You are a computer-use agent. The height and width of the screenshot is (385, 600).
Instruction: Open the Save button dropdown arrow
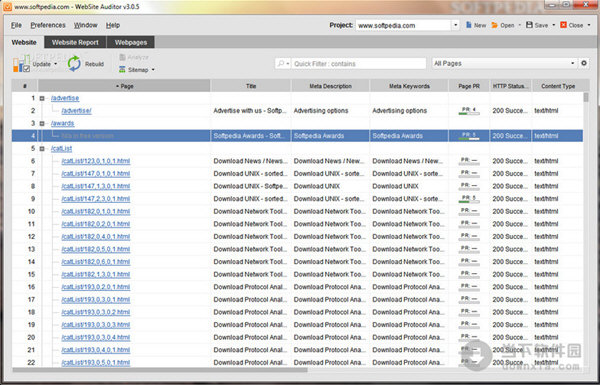[x=553, y=25]
